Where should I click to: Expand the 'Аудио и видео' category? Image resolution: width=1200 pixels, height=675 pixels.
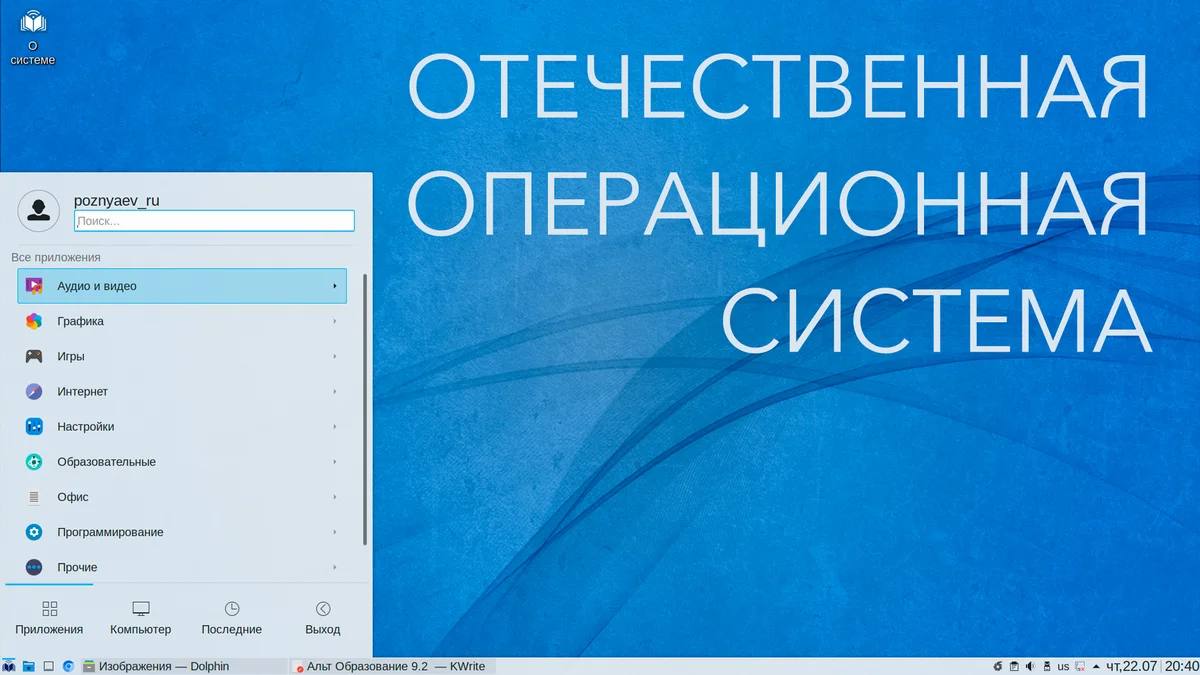(x=182, y=286)
